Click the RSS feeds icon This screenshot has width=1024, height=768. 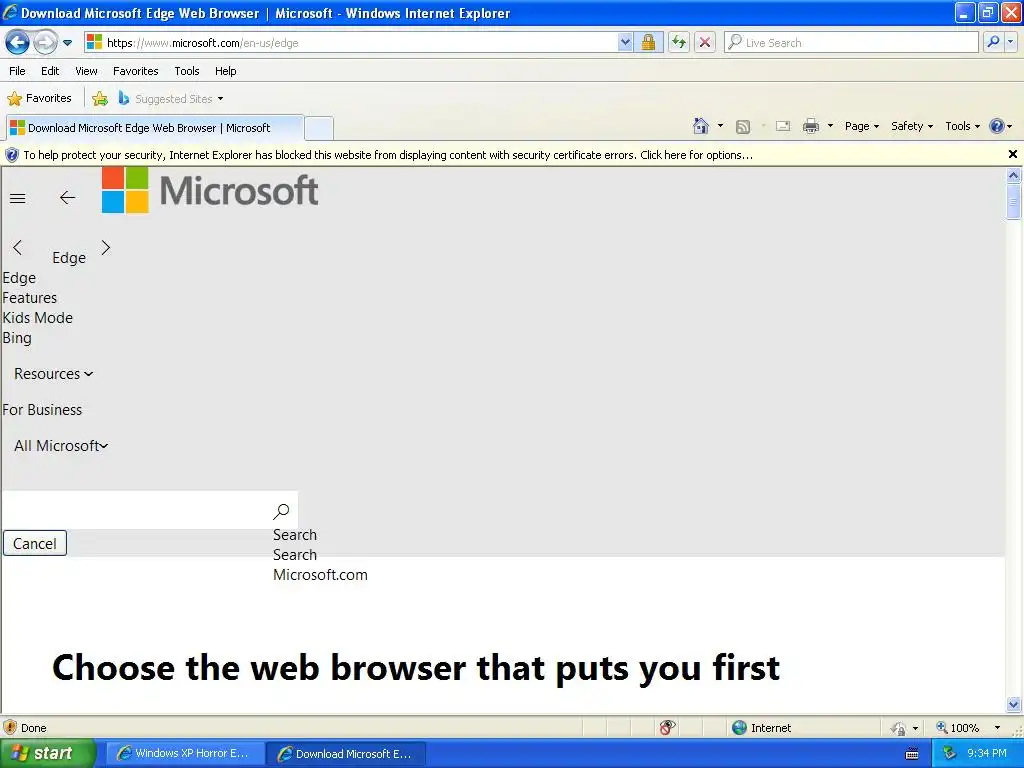coord(743,127)
